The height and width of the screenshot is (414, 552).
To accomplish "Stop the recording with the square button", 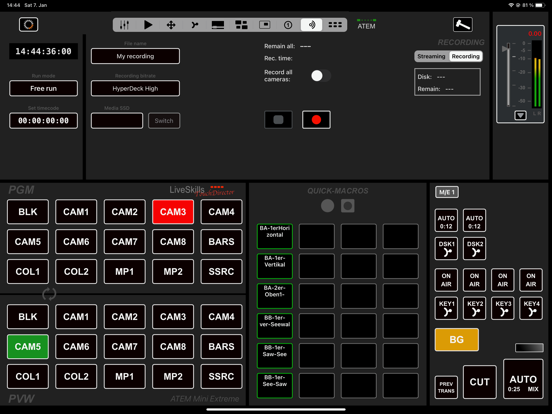I will (278, 120).
